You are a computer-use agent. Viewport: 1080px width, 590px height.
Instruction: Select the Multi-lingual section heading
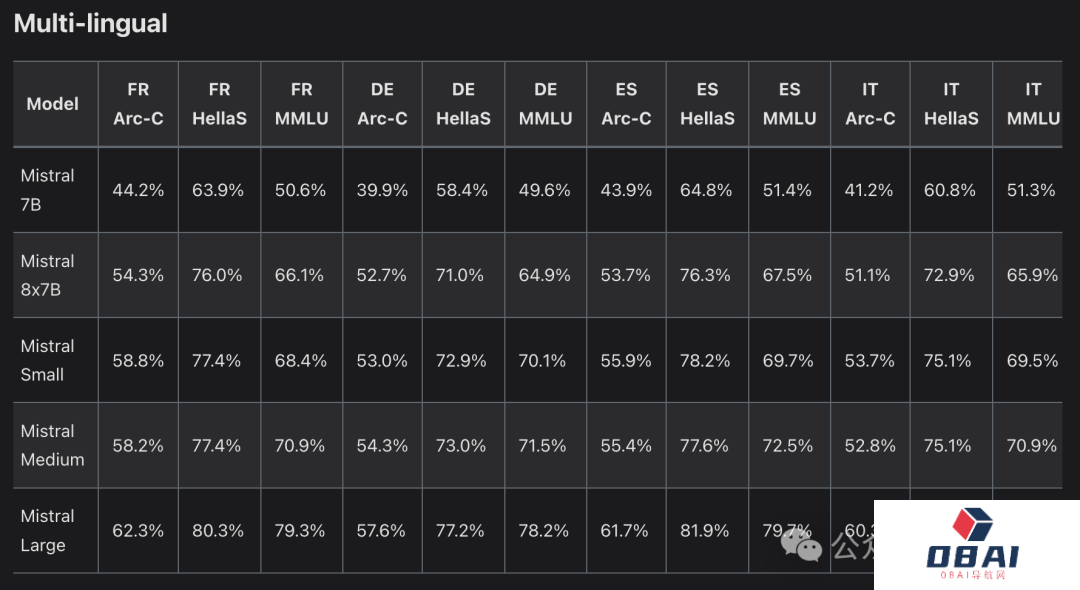pyautogui.click(x=91, y=23)
